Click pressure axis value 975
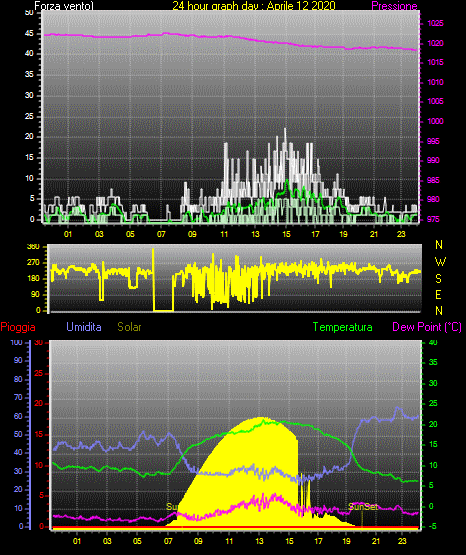 click(x=433, y=219)
